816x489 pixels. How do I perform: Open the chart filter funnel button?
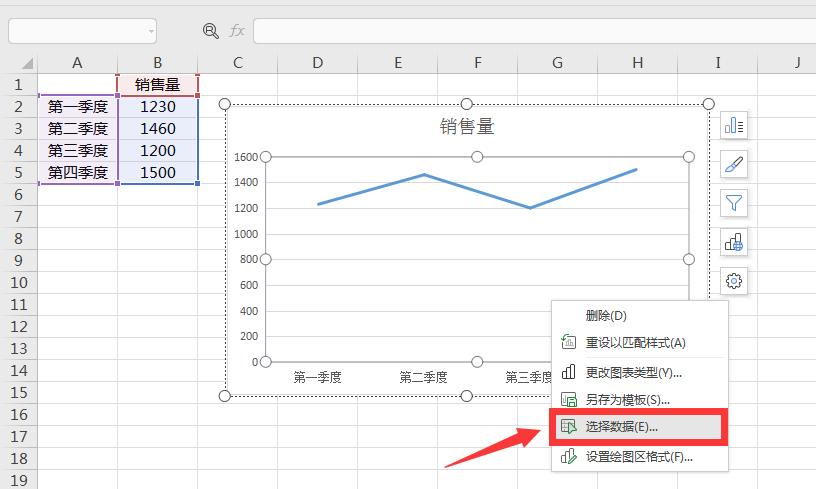click(734, 203)
